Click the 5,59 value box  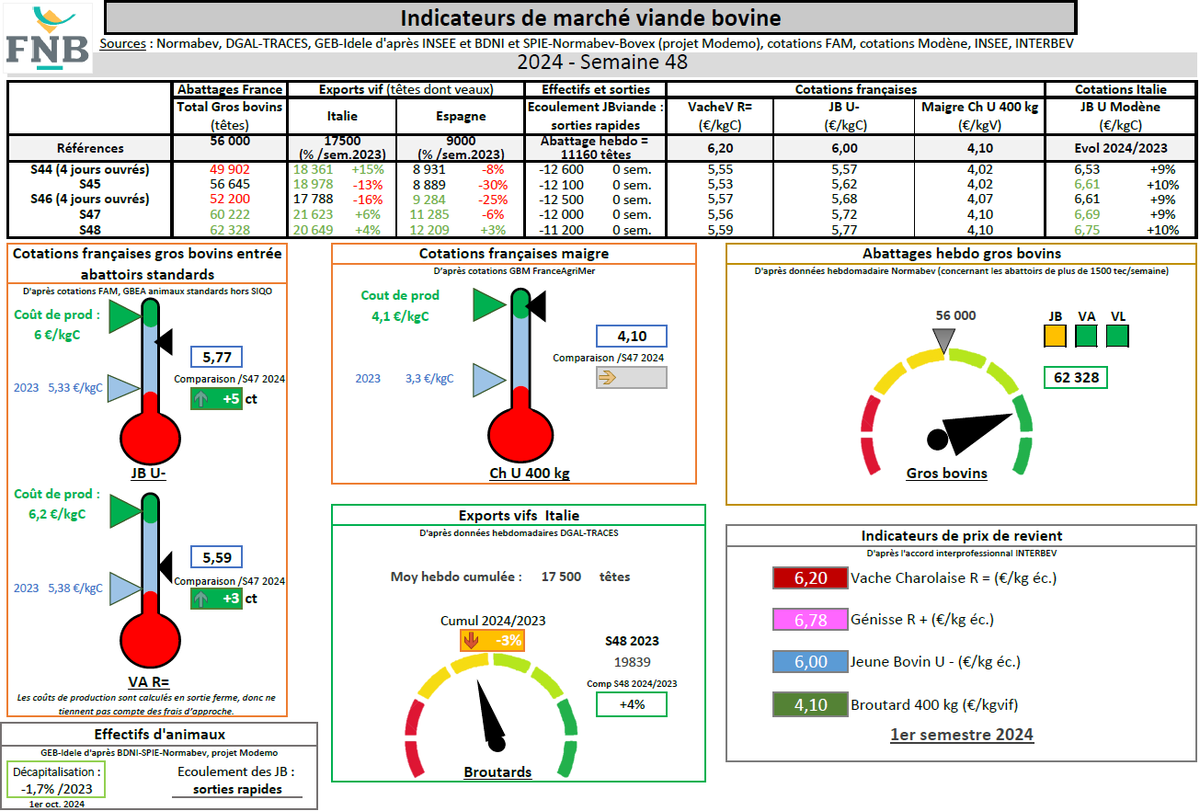pyautogui.click(x=217, y=558)
